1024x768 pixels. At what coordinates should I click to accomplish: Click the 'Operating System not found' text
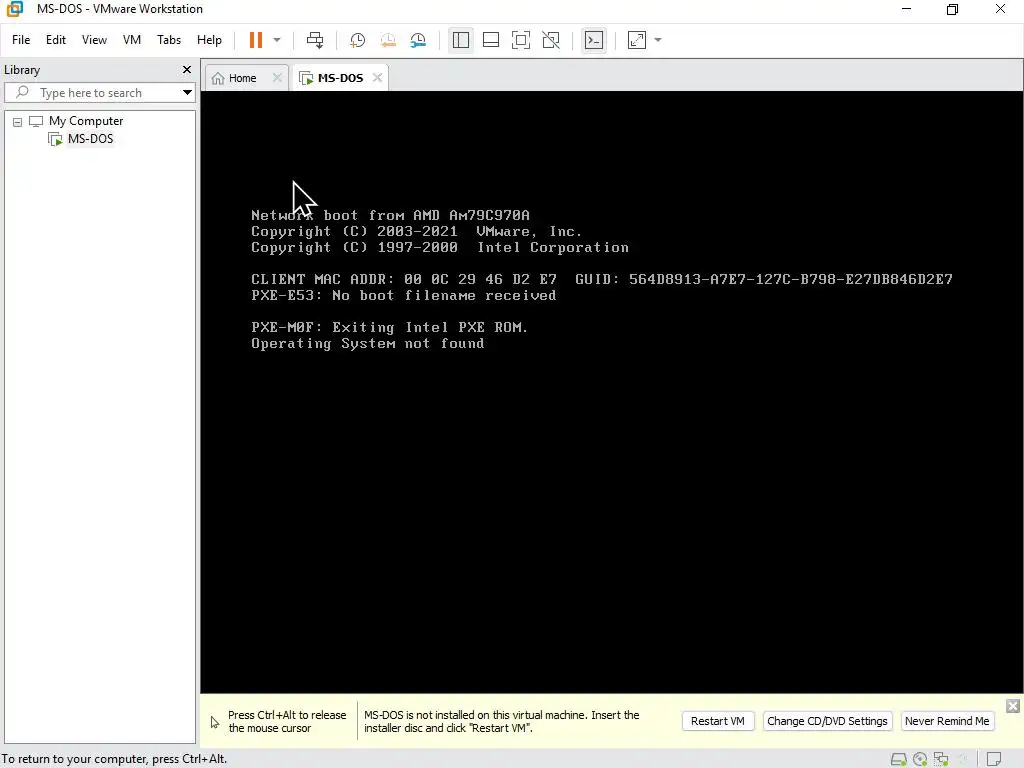point(368,344)
